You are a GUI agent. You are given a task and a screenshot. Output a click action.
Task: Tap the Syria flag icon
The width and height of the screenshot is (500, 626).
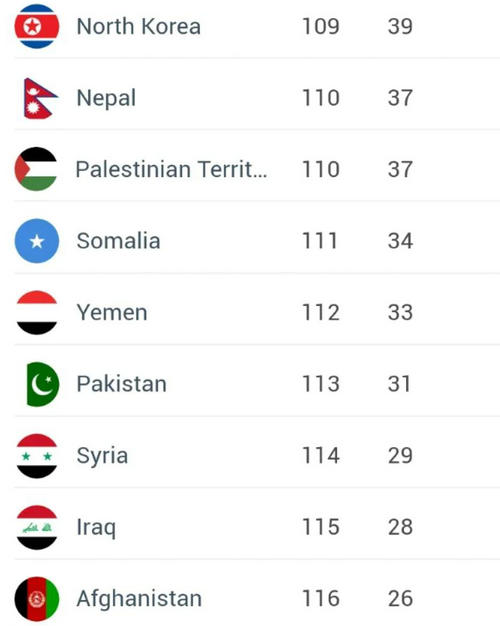click(37, 456)
